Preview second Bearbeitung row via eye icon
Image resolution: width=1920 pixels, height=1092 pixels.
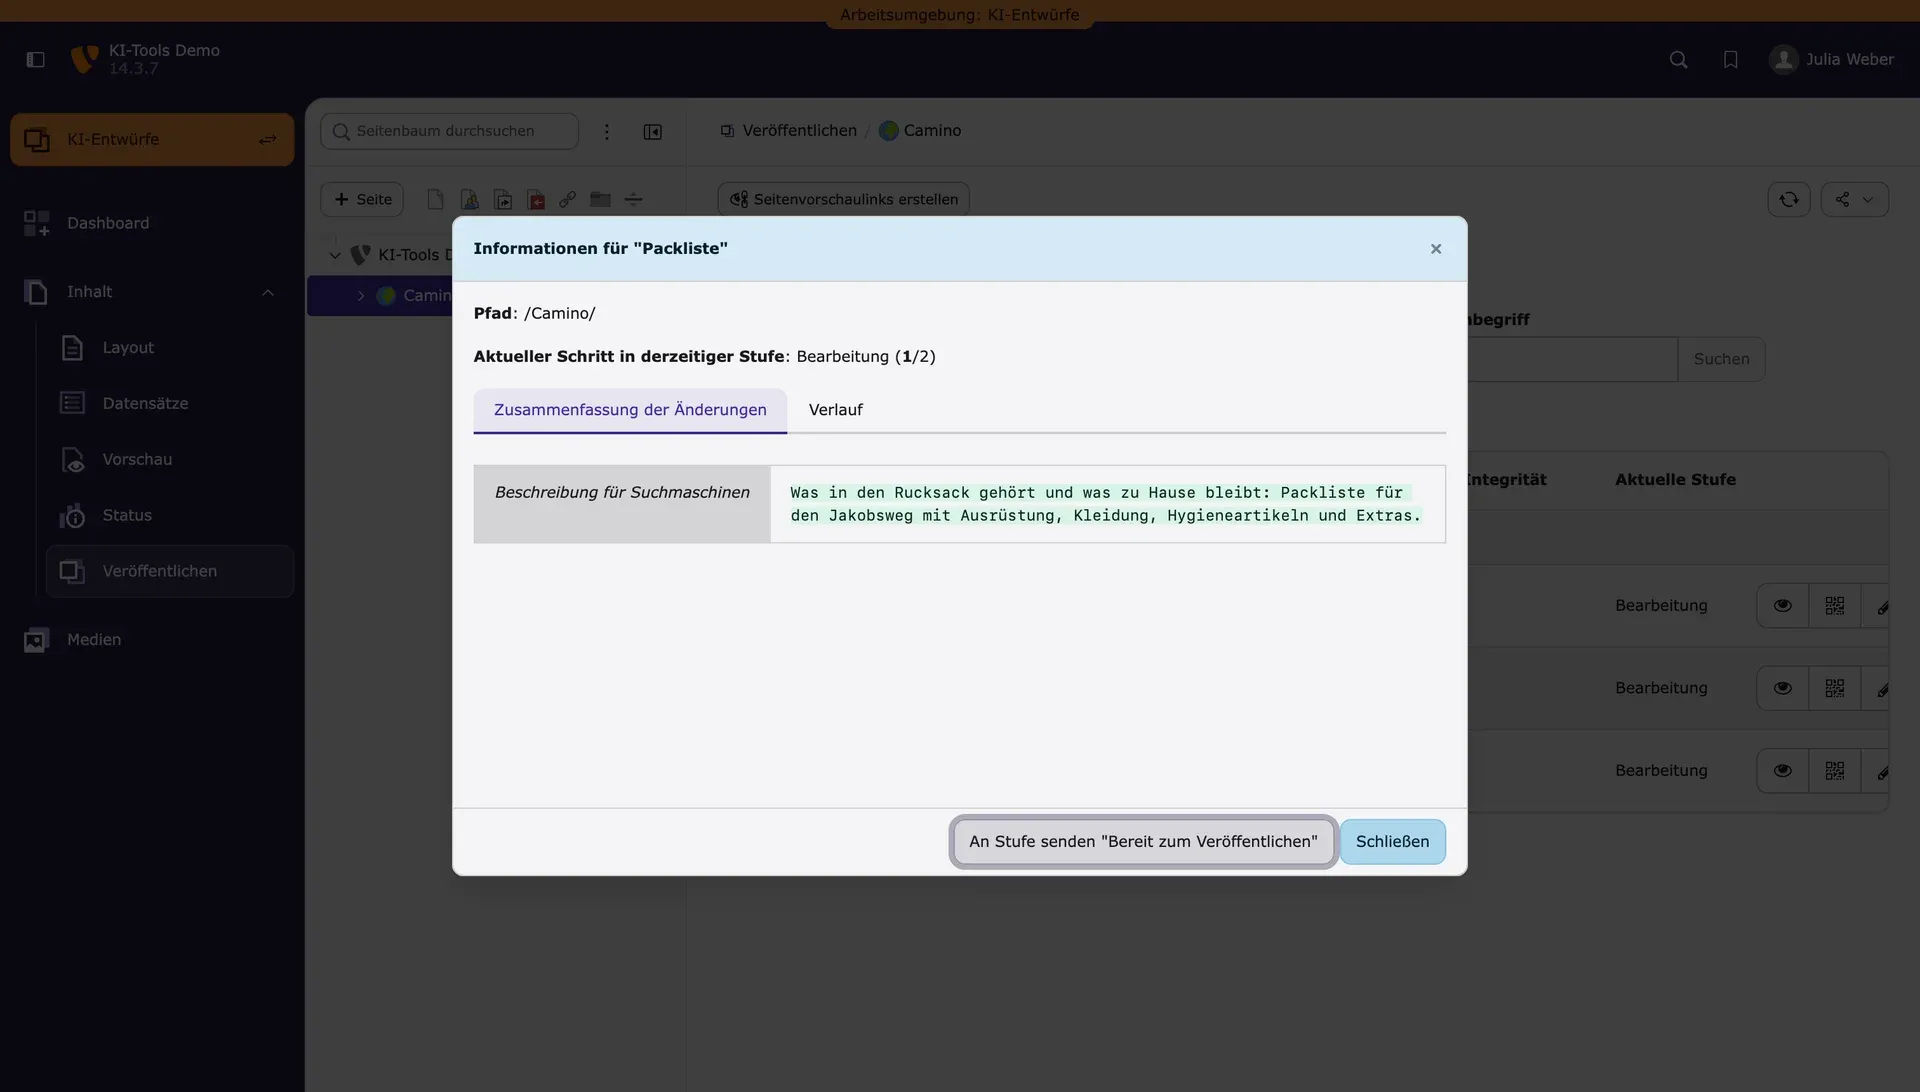coord(1783,689)
